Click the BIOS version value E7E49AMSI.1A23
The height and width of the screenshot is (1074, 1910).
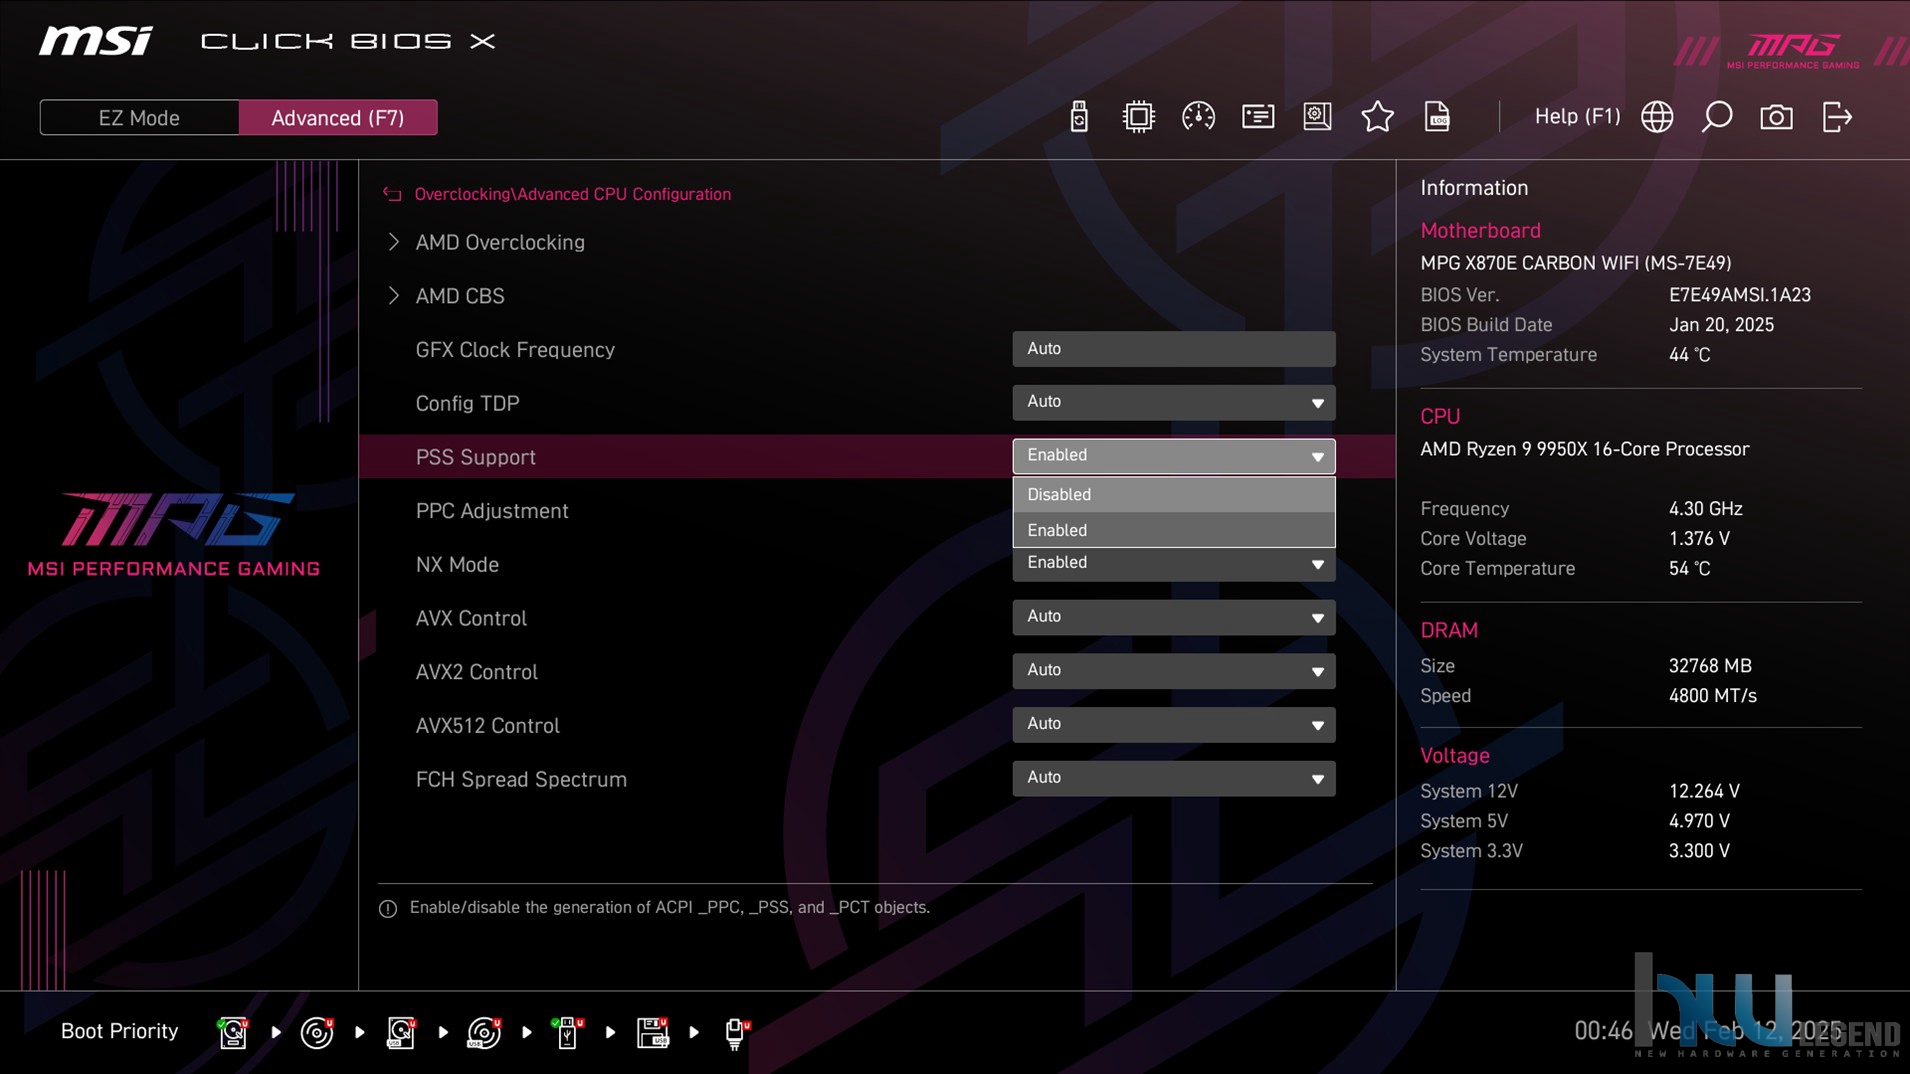(1739, 295)
